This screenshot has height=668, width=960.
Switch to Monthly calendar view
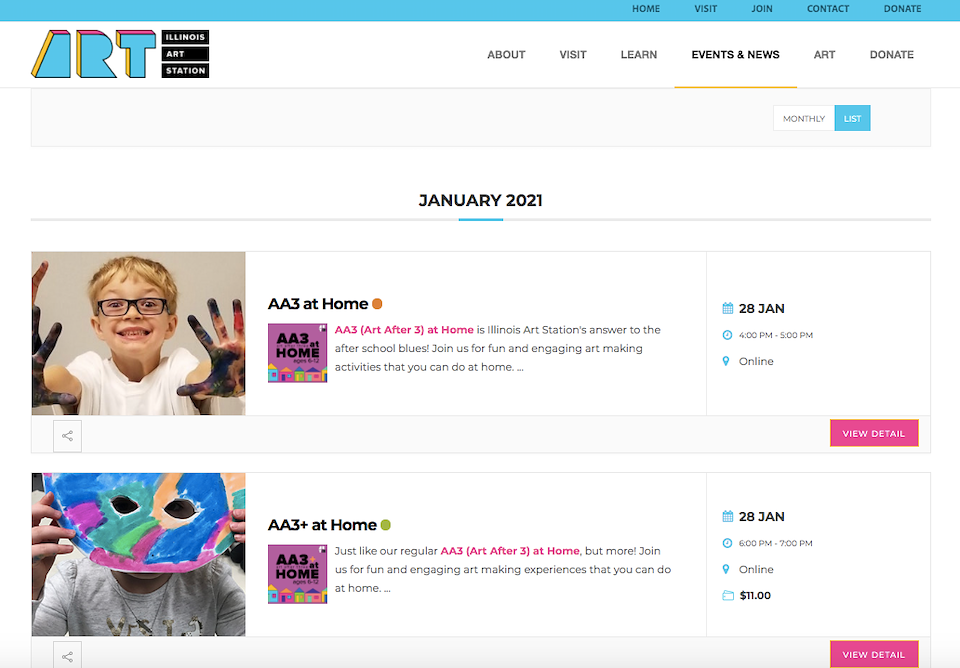804,118
